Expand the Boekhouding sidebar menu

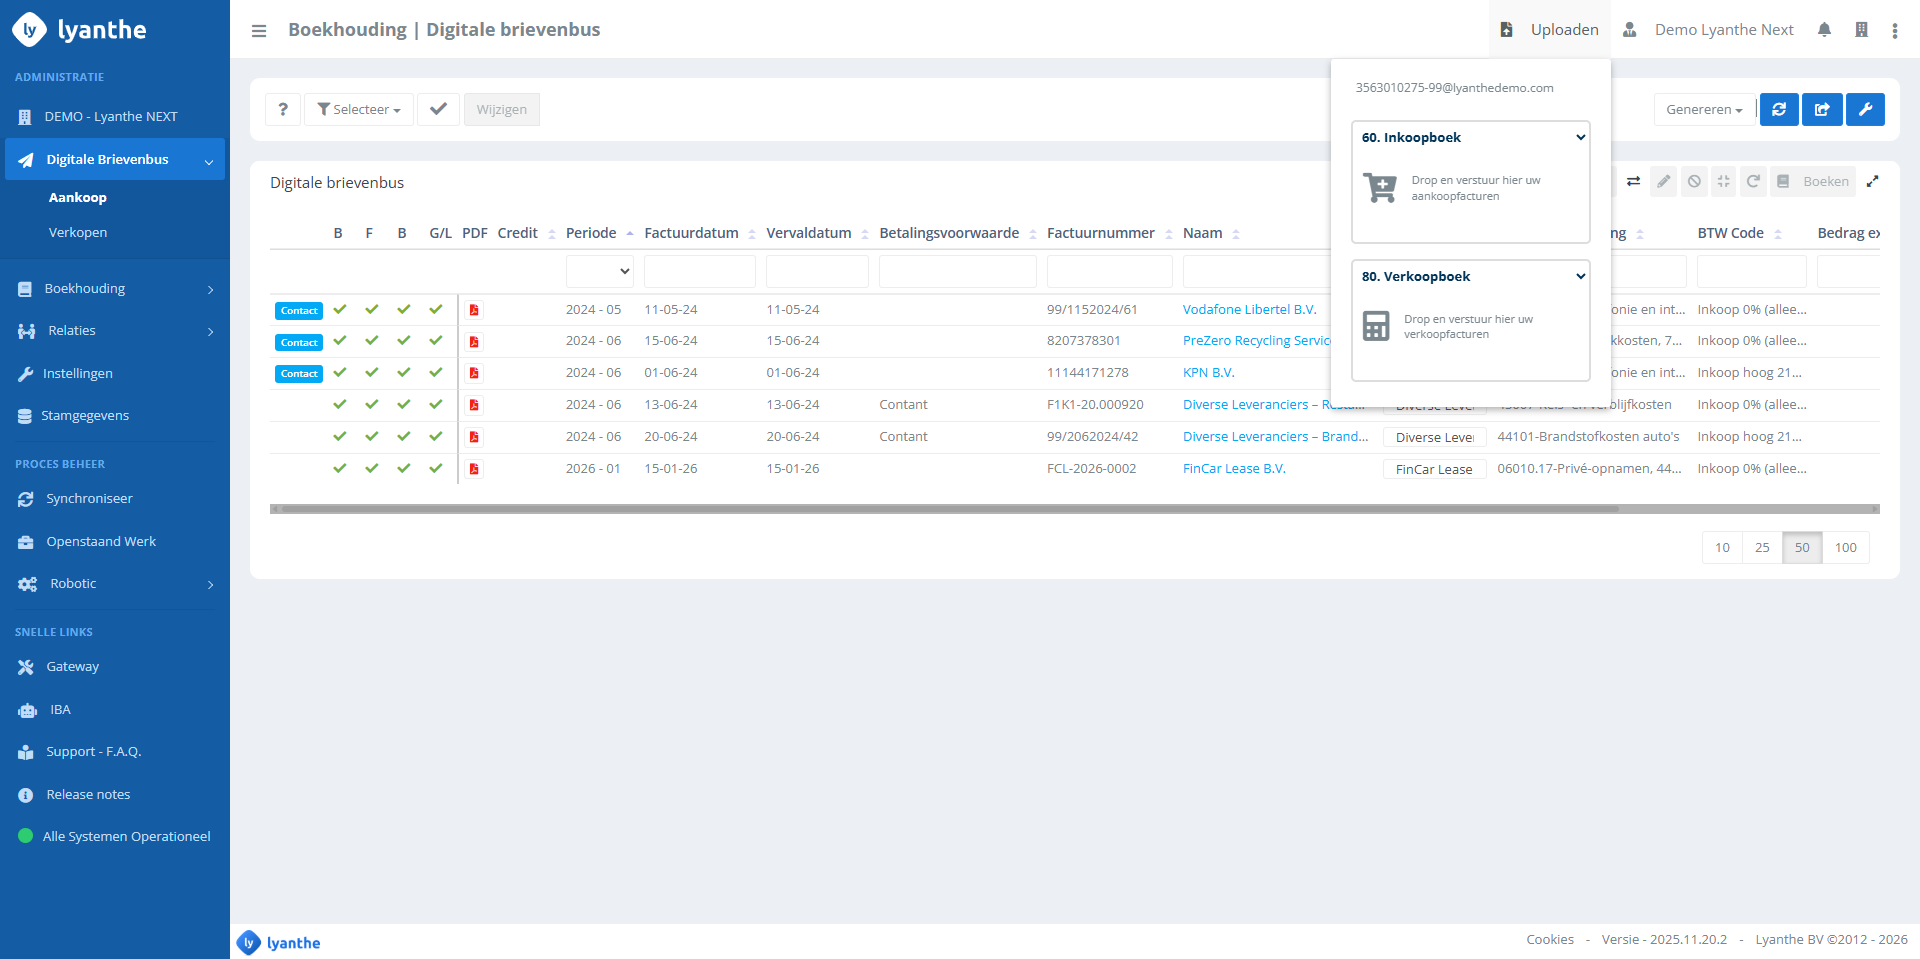115,289
